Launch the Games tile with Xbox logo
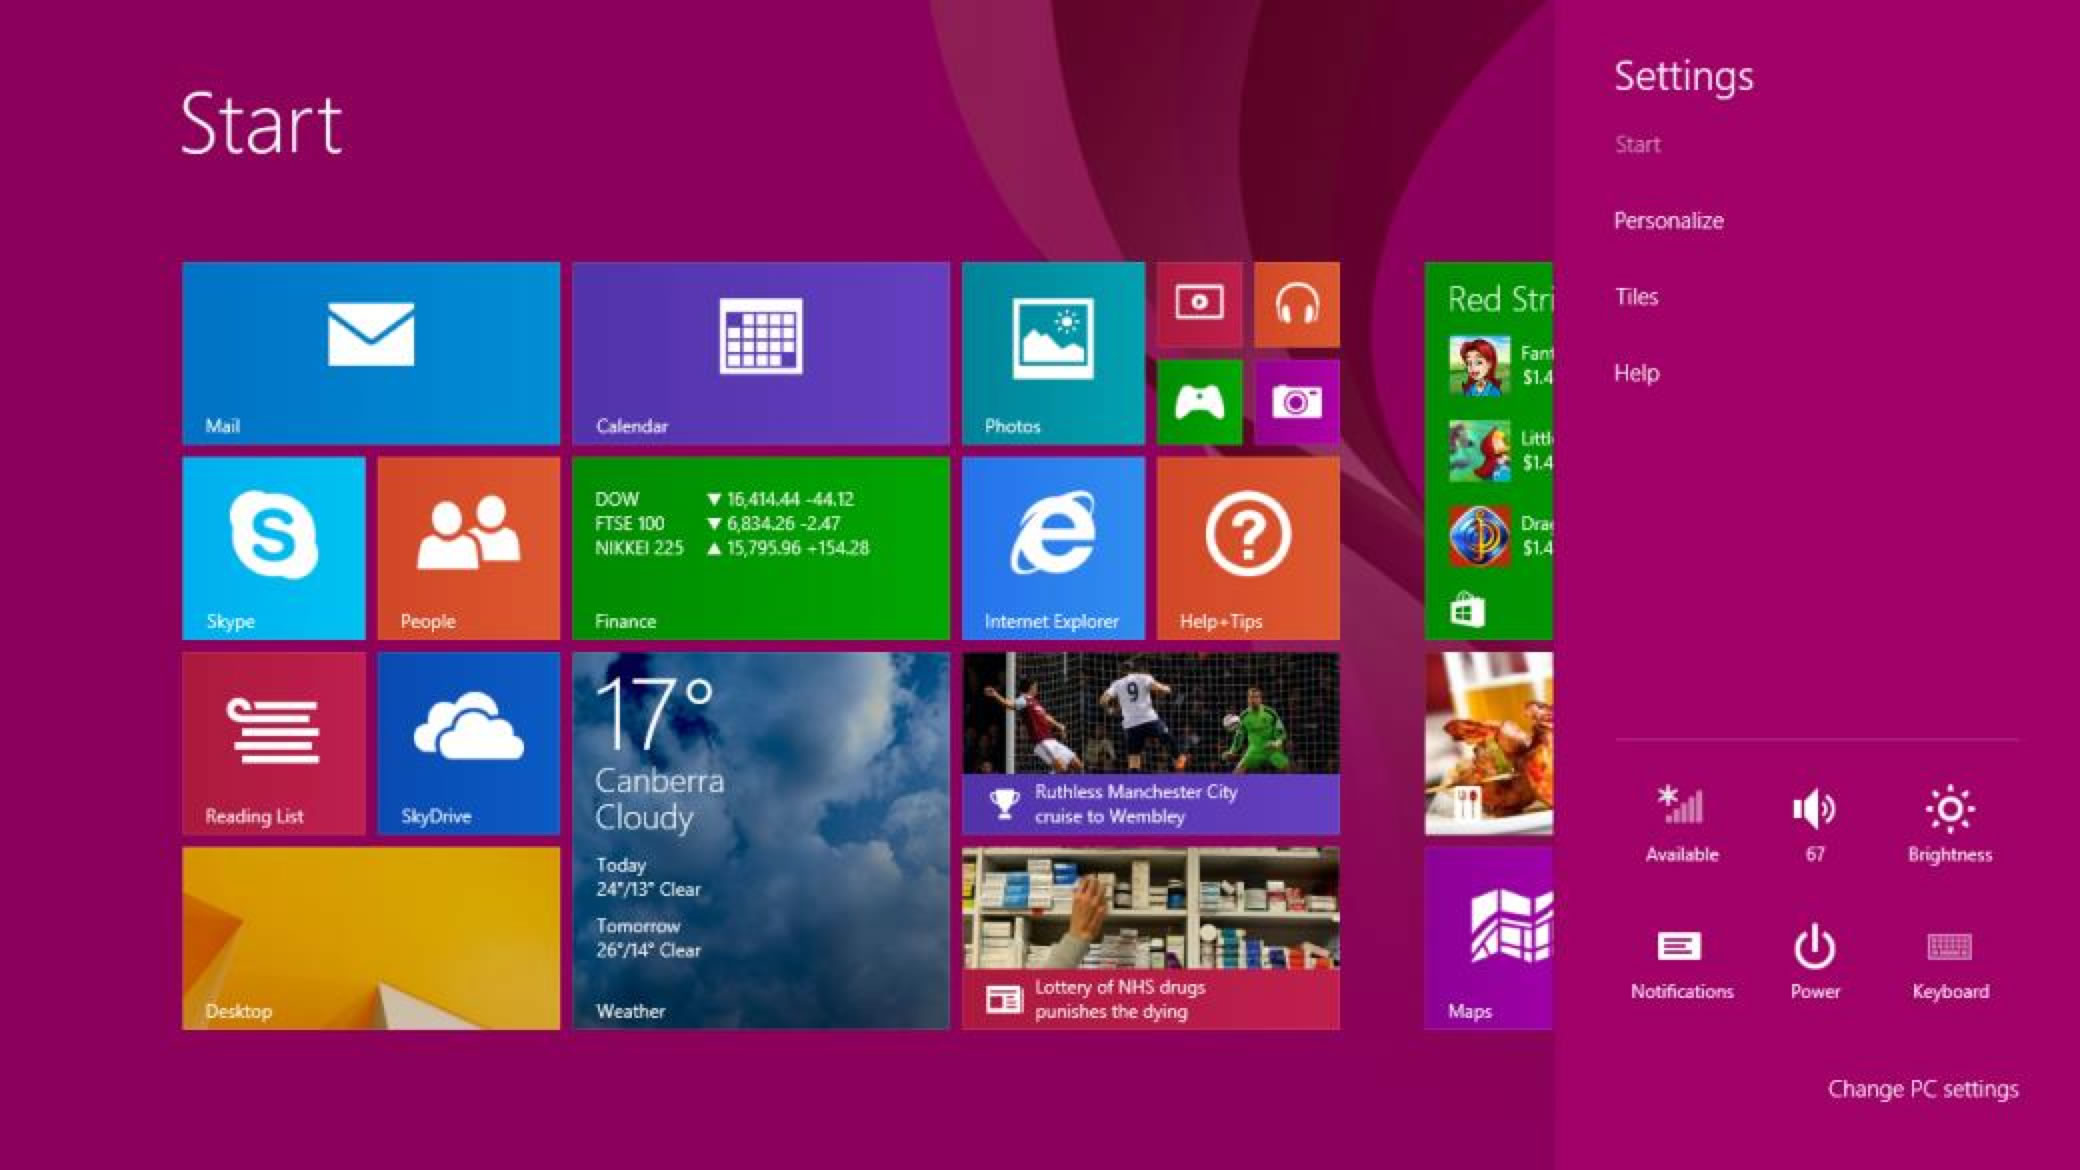 click(x=1198, y=402)
